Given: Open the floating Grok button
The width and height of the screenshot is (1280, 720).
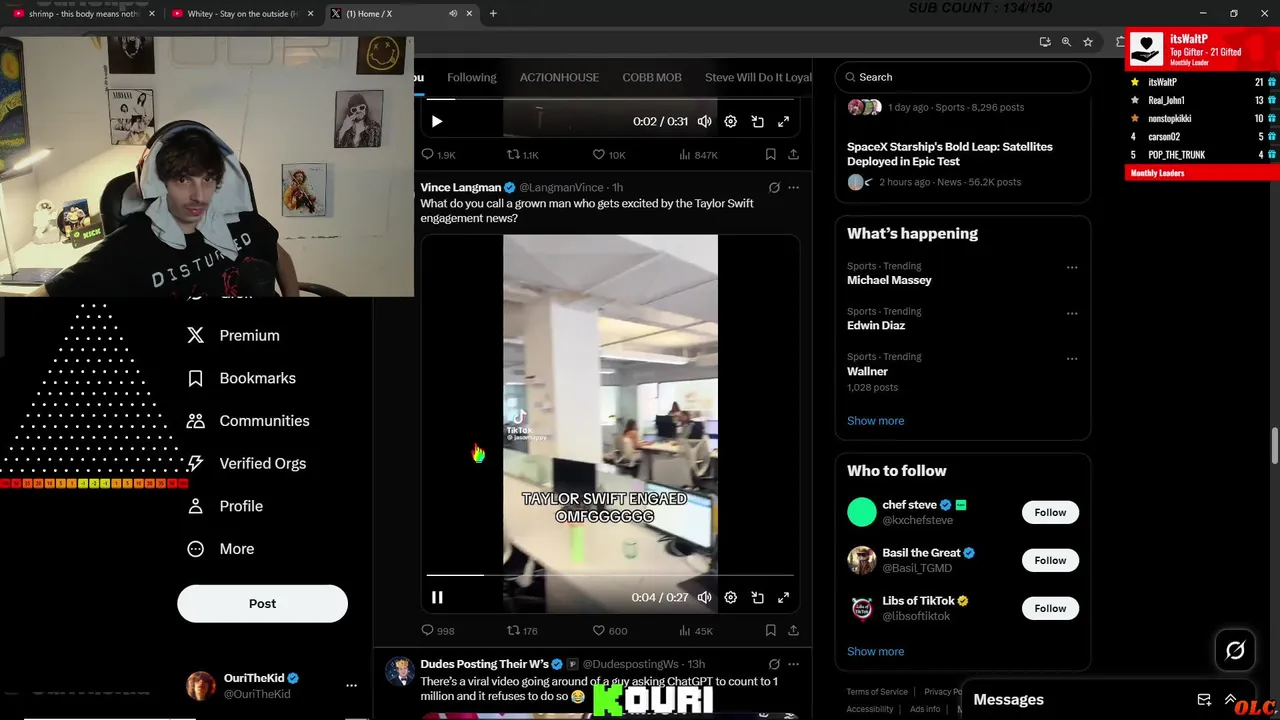Looking at the screenshot, I should point(1235,651).
